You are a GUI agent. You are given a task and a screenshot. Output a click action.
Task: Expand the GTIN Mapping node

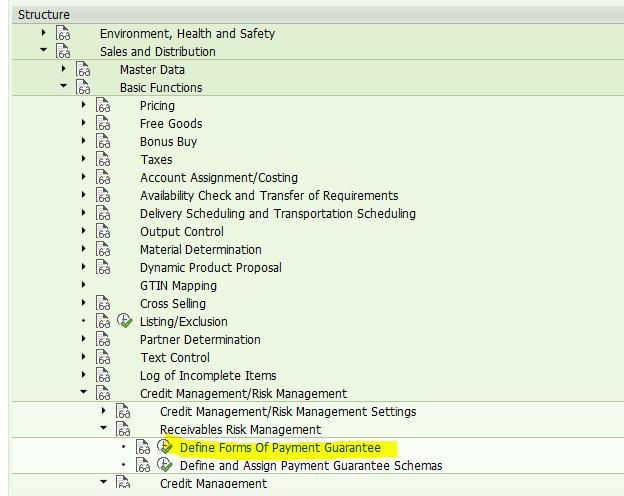(83, 284)
